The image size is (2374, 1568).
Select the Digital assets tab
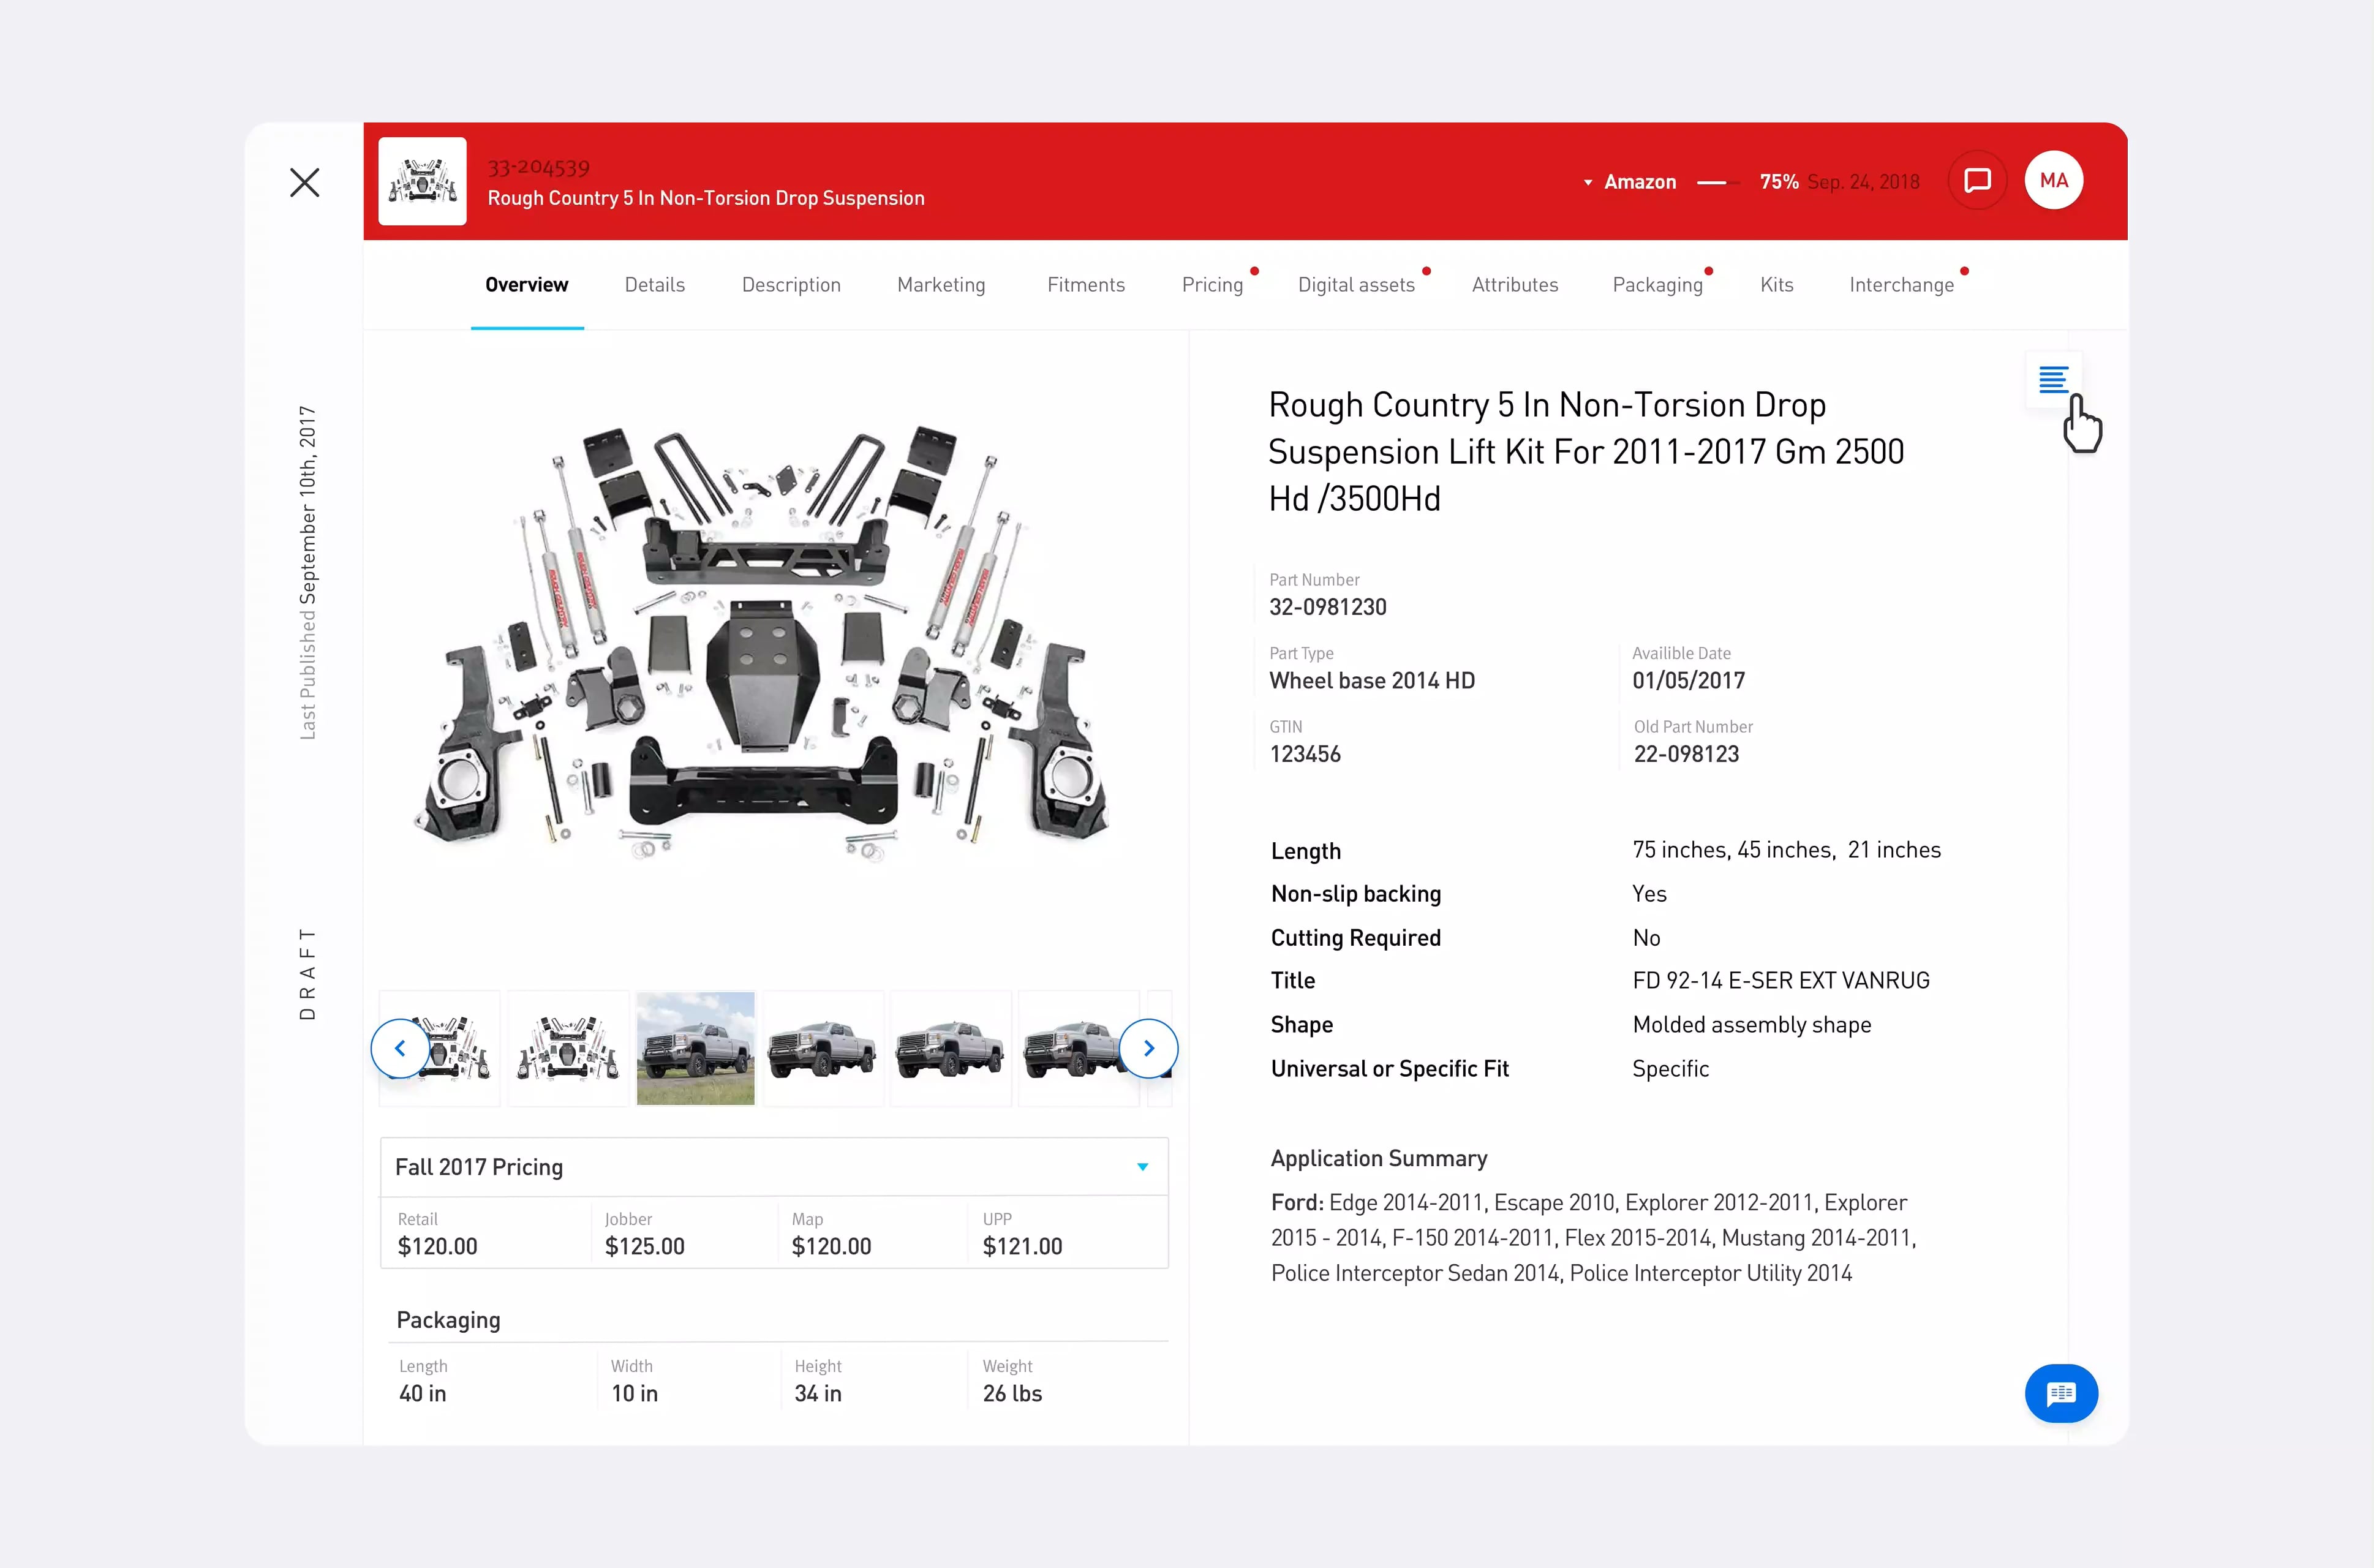(1356, 285)
